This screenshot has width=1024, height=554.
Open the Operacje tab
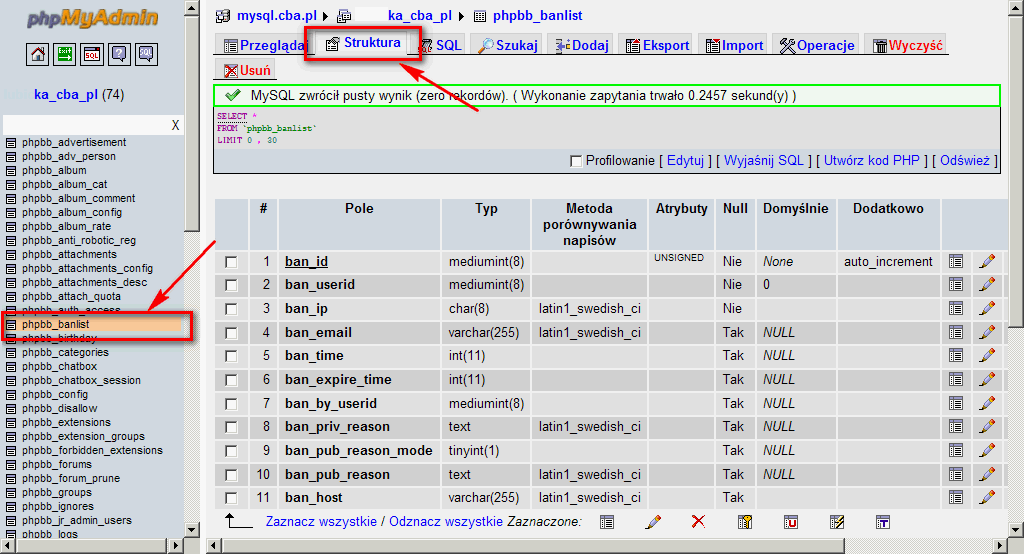817,45
